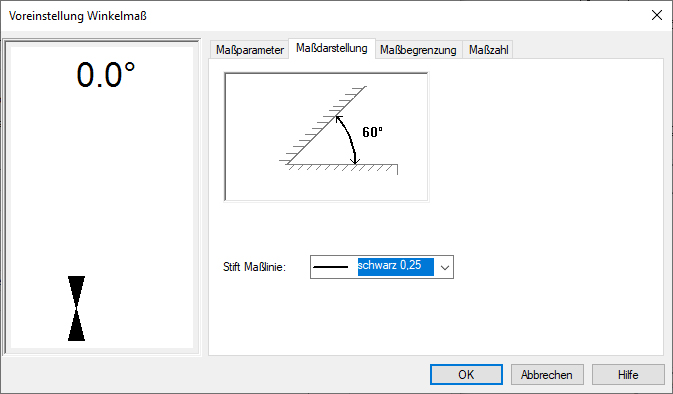Viewport: 673px width, 394px height.
Task: Confirm with the OK button
Action: pos(466,375)
